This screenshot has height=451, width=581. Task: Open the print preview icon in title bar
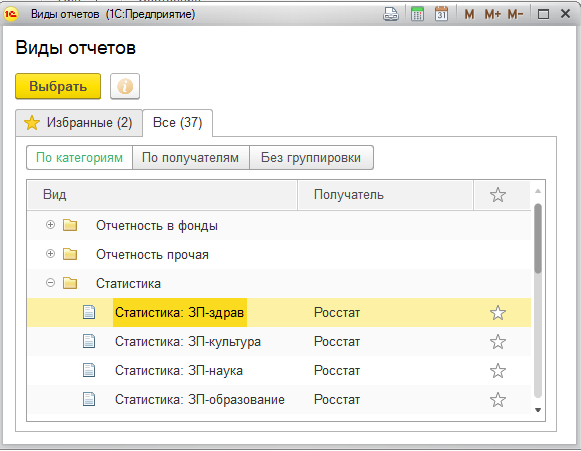(391, 14)
